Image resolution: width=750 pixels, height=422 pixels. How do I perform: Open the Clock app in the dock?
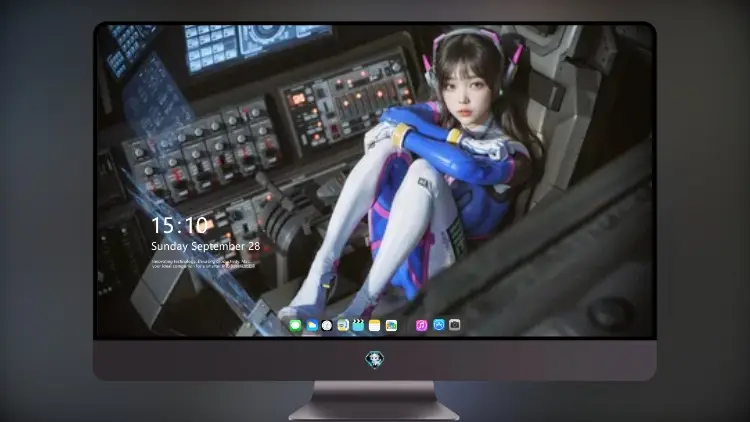click(327, 326)
